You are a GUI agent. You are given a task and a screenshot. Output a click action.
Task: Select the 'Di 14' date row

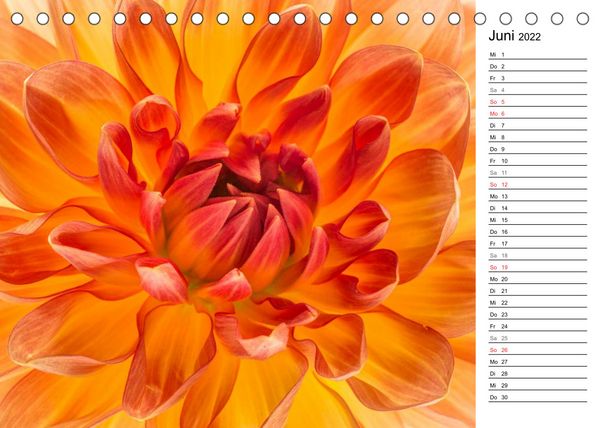pyautogui.click(x=538, y=208)
